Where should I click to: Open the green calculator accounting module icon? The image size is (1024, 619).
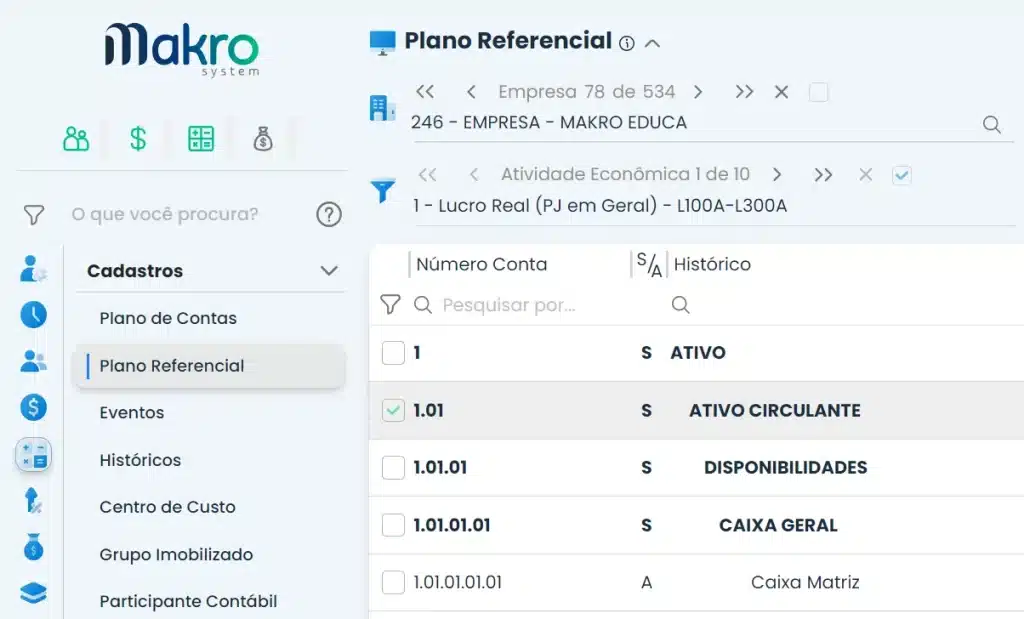point(200,138)
